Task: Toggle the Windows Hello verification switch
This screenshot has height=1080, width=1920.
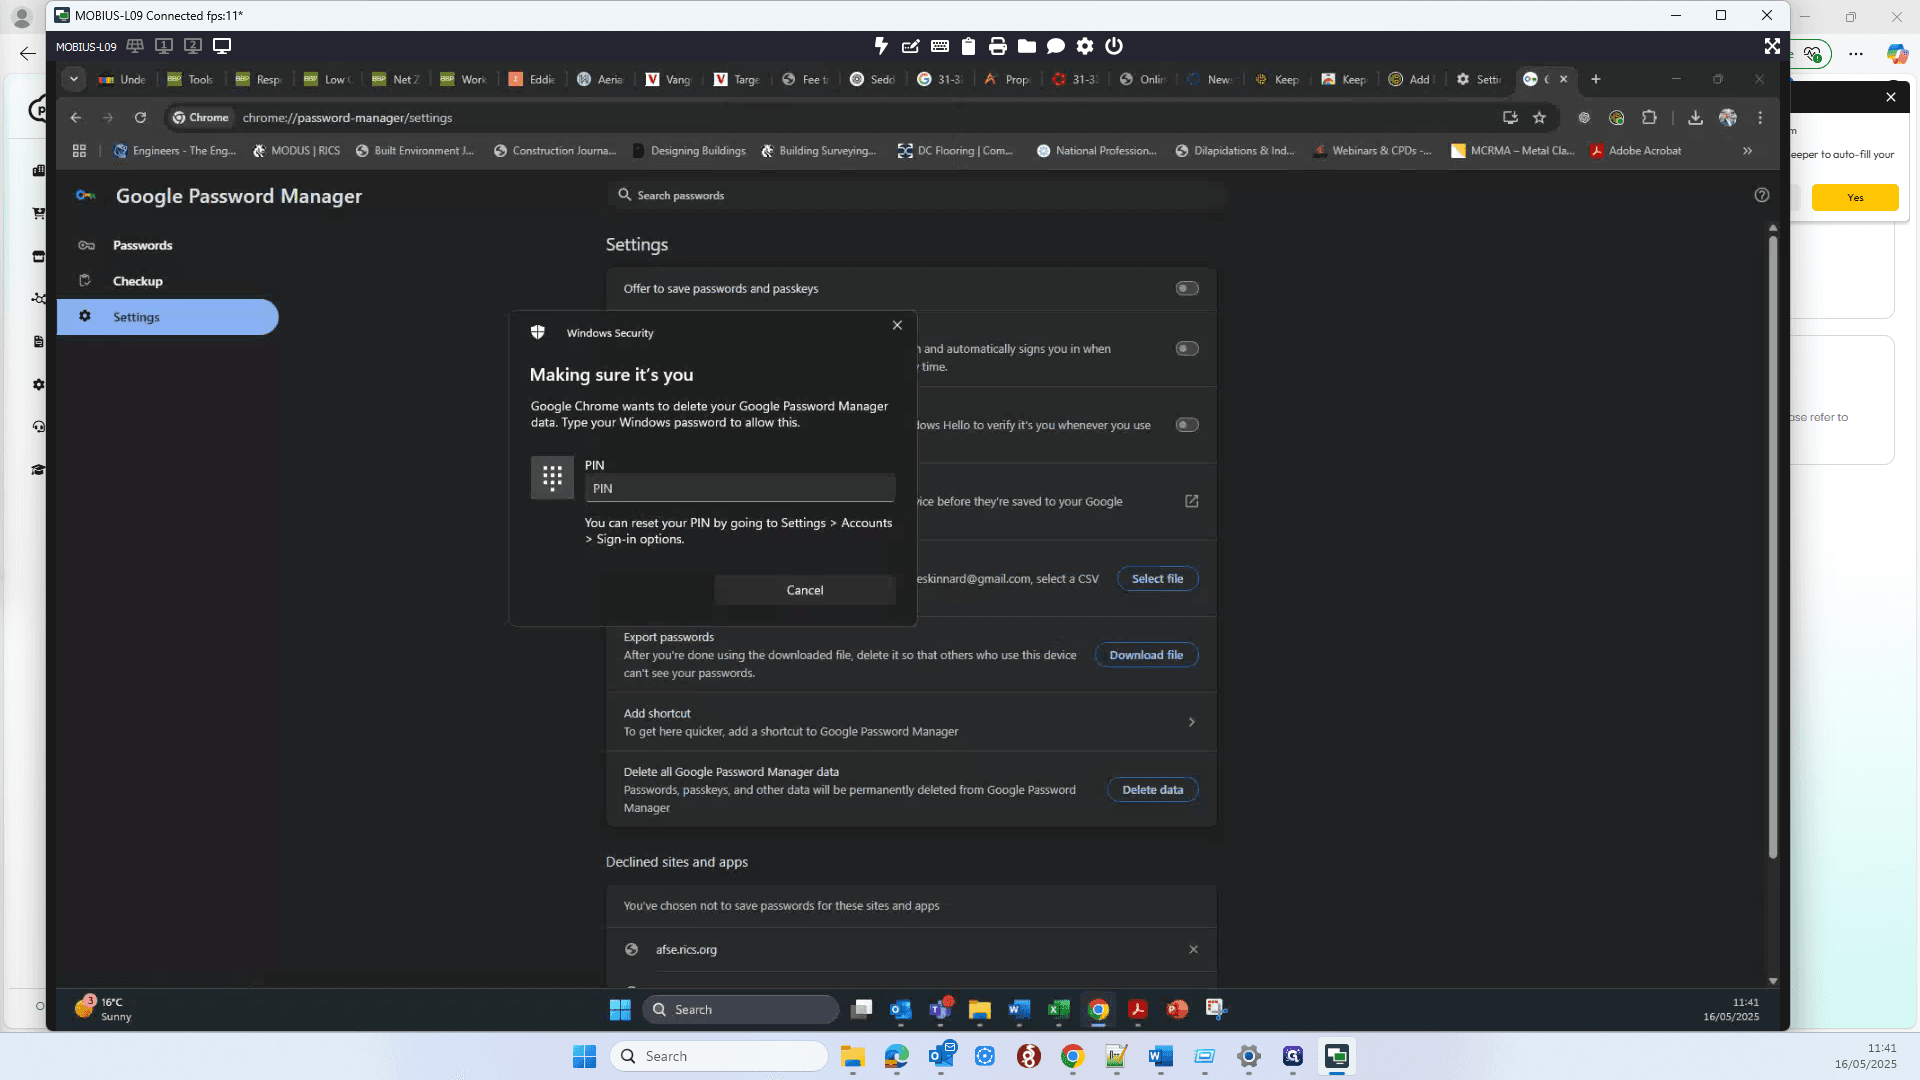Action: click(x=1187, y=425)
